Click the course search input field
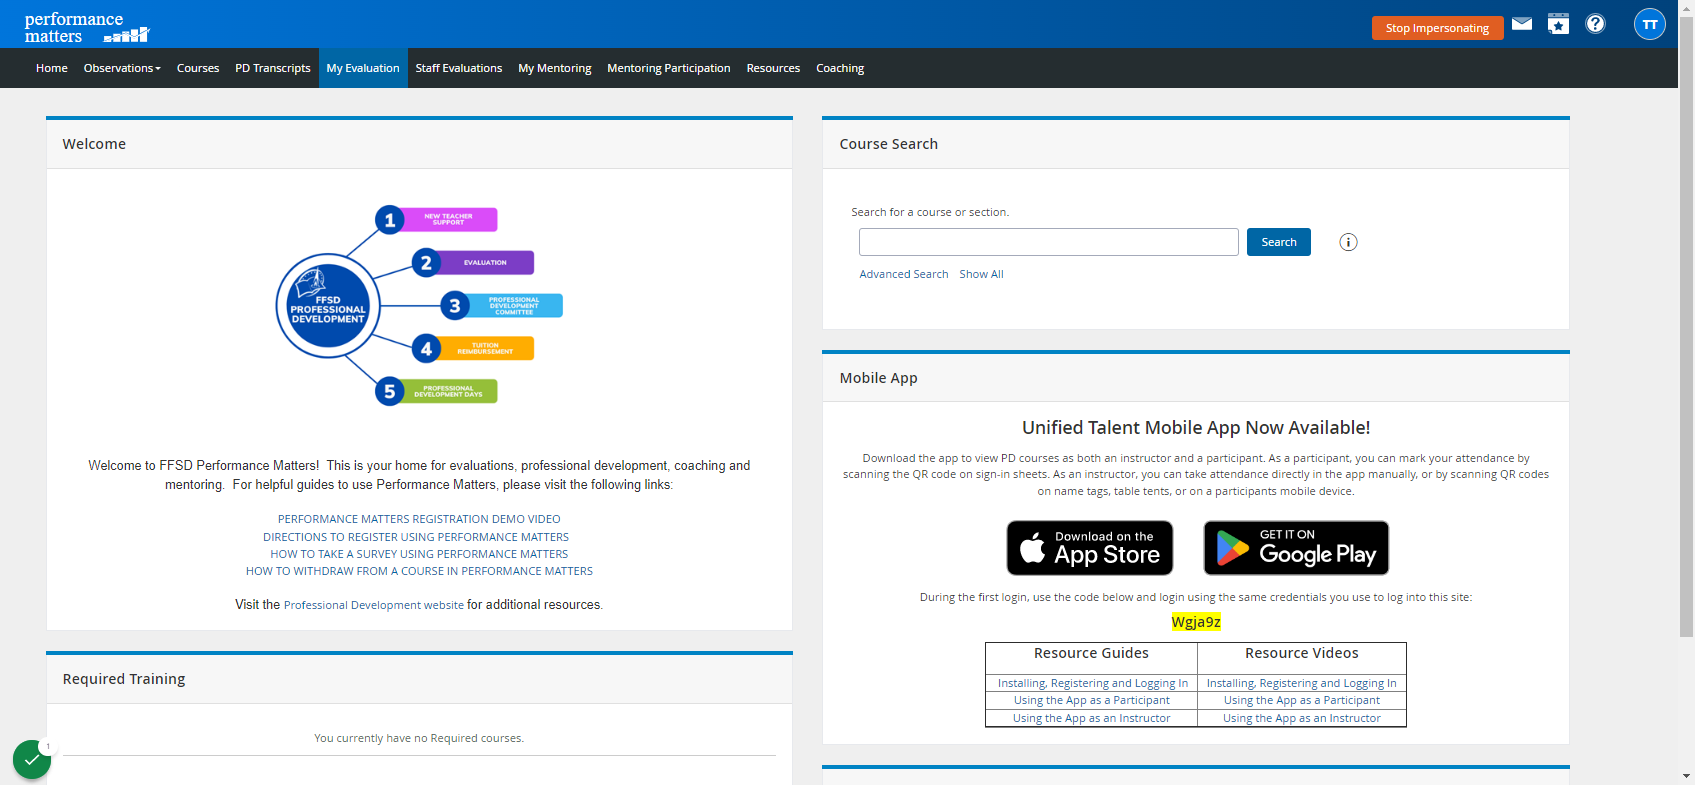Viewport: 1695px width, 785px height. click(x=1049, y=242)
